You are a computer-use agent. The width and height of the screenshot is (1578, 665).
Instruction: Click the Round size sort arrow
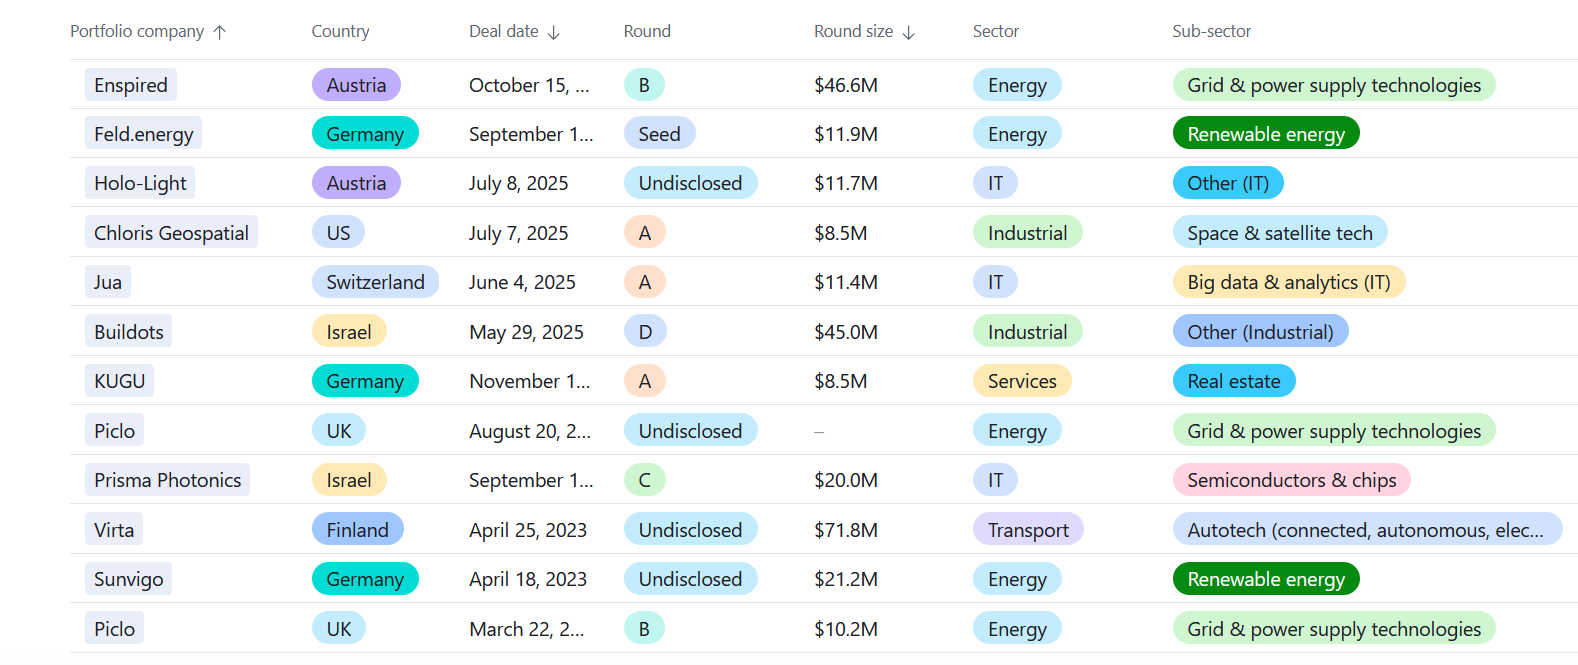(x=908, y=32)
